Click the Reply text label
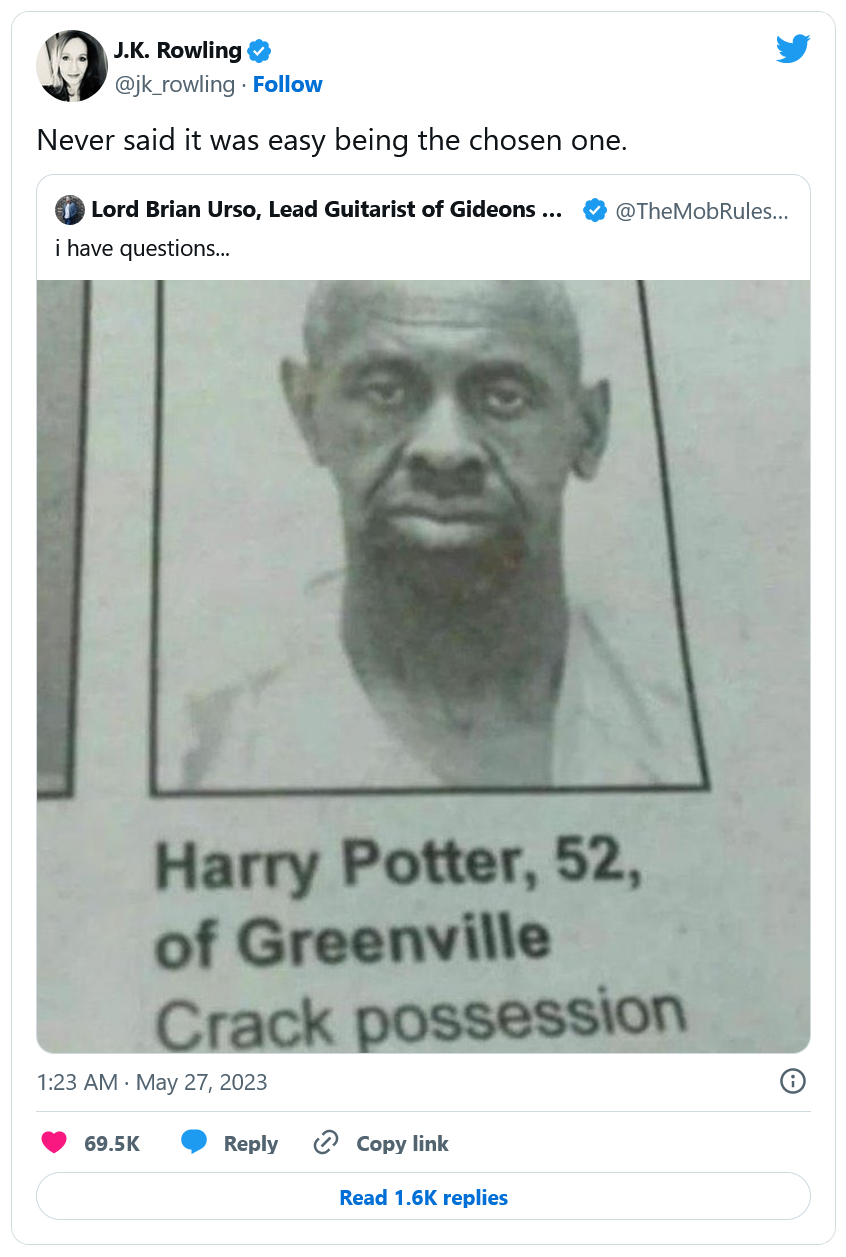This screenshot has width=846, height=1257. click(x=251, y=1143)
